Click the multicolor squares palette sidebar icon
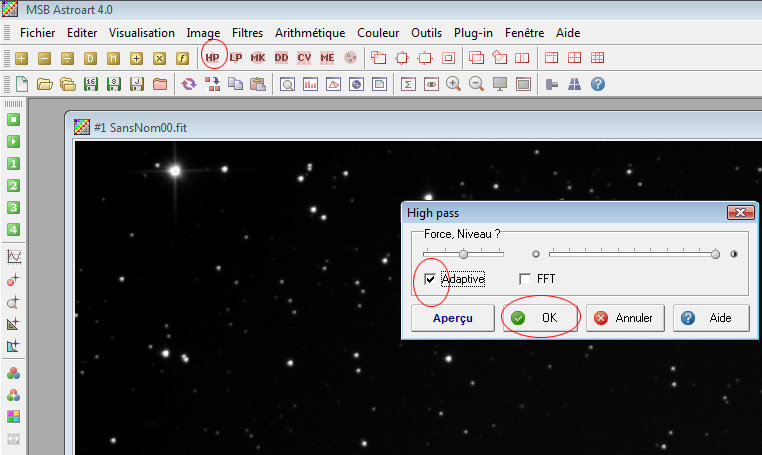 (x=14, y=417)
